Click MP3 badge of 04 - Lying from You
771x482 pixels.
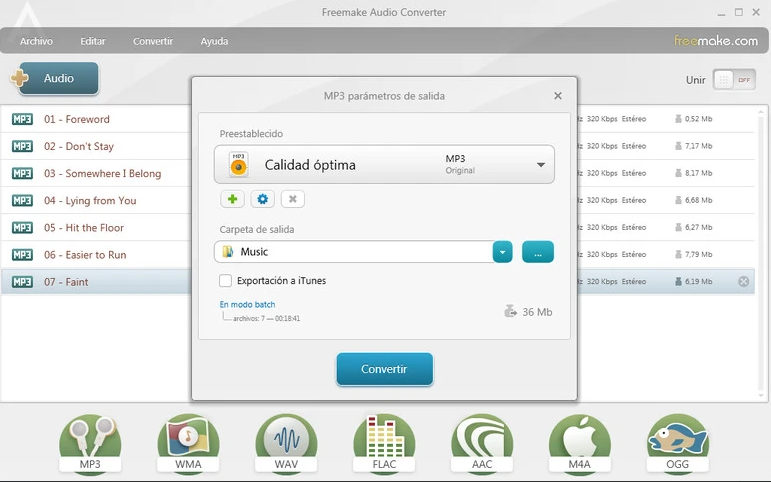(22, 200)
